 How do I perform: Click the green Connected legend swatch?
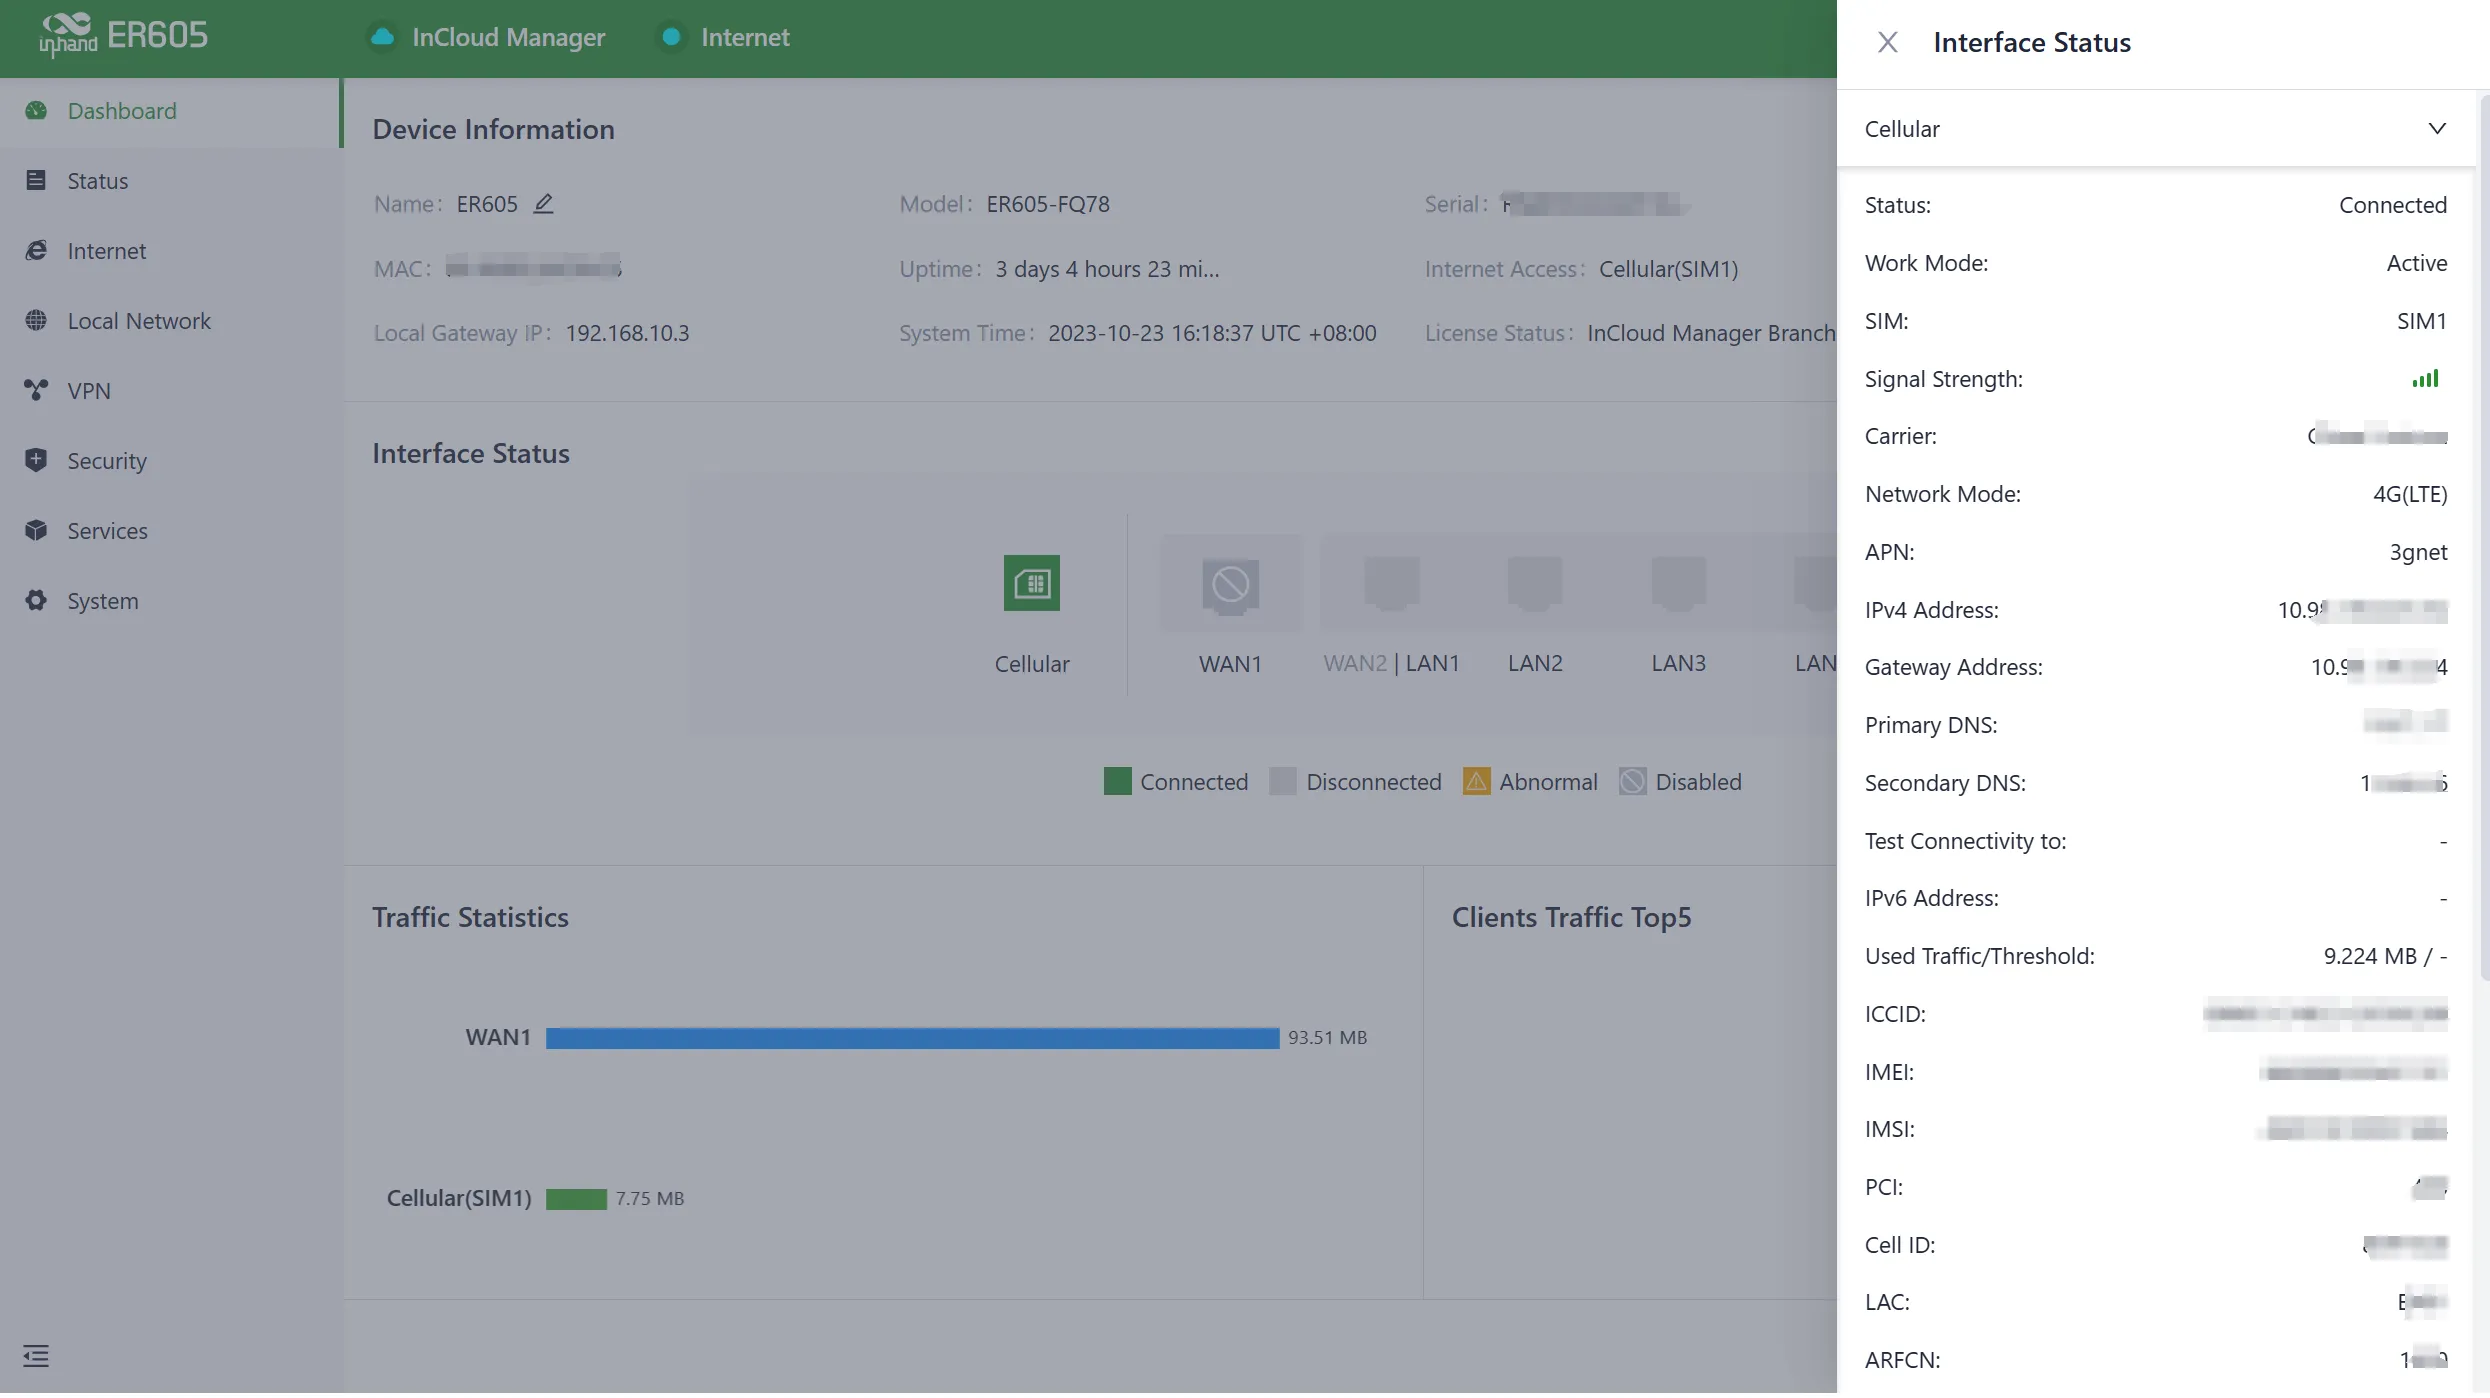click(1117, 783)
